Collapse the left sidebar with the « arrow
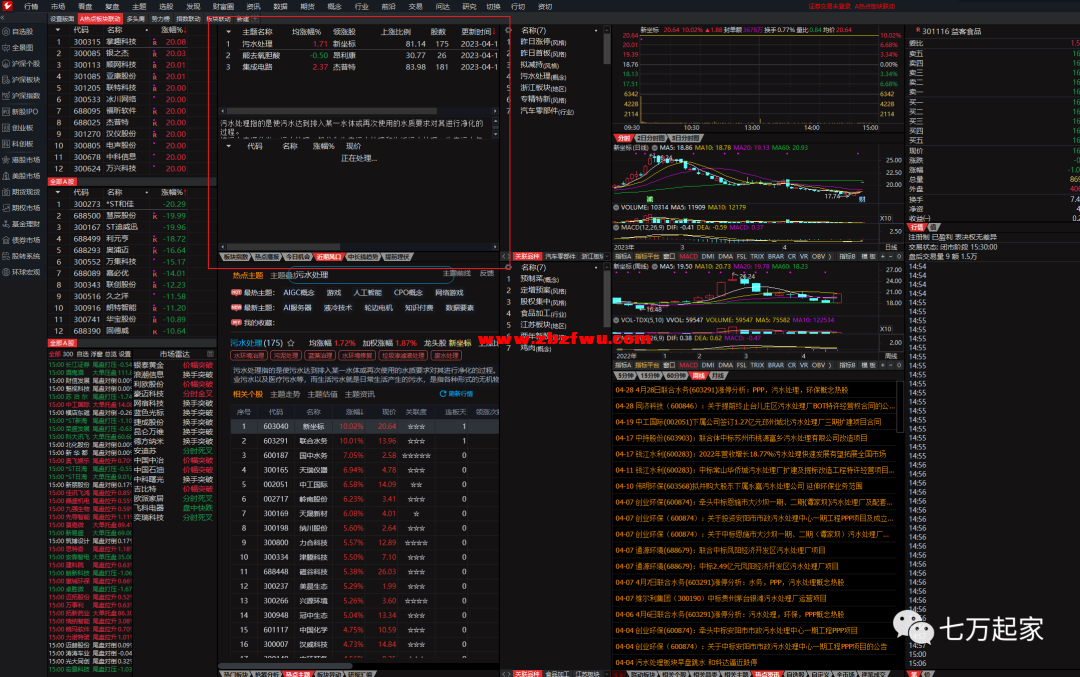 tap(3, 19)
